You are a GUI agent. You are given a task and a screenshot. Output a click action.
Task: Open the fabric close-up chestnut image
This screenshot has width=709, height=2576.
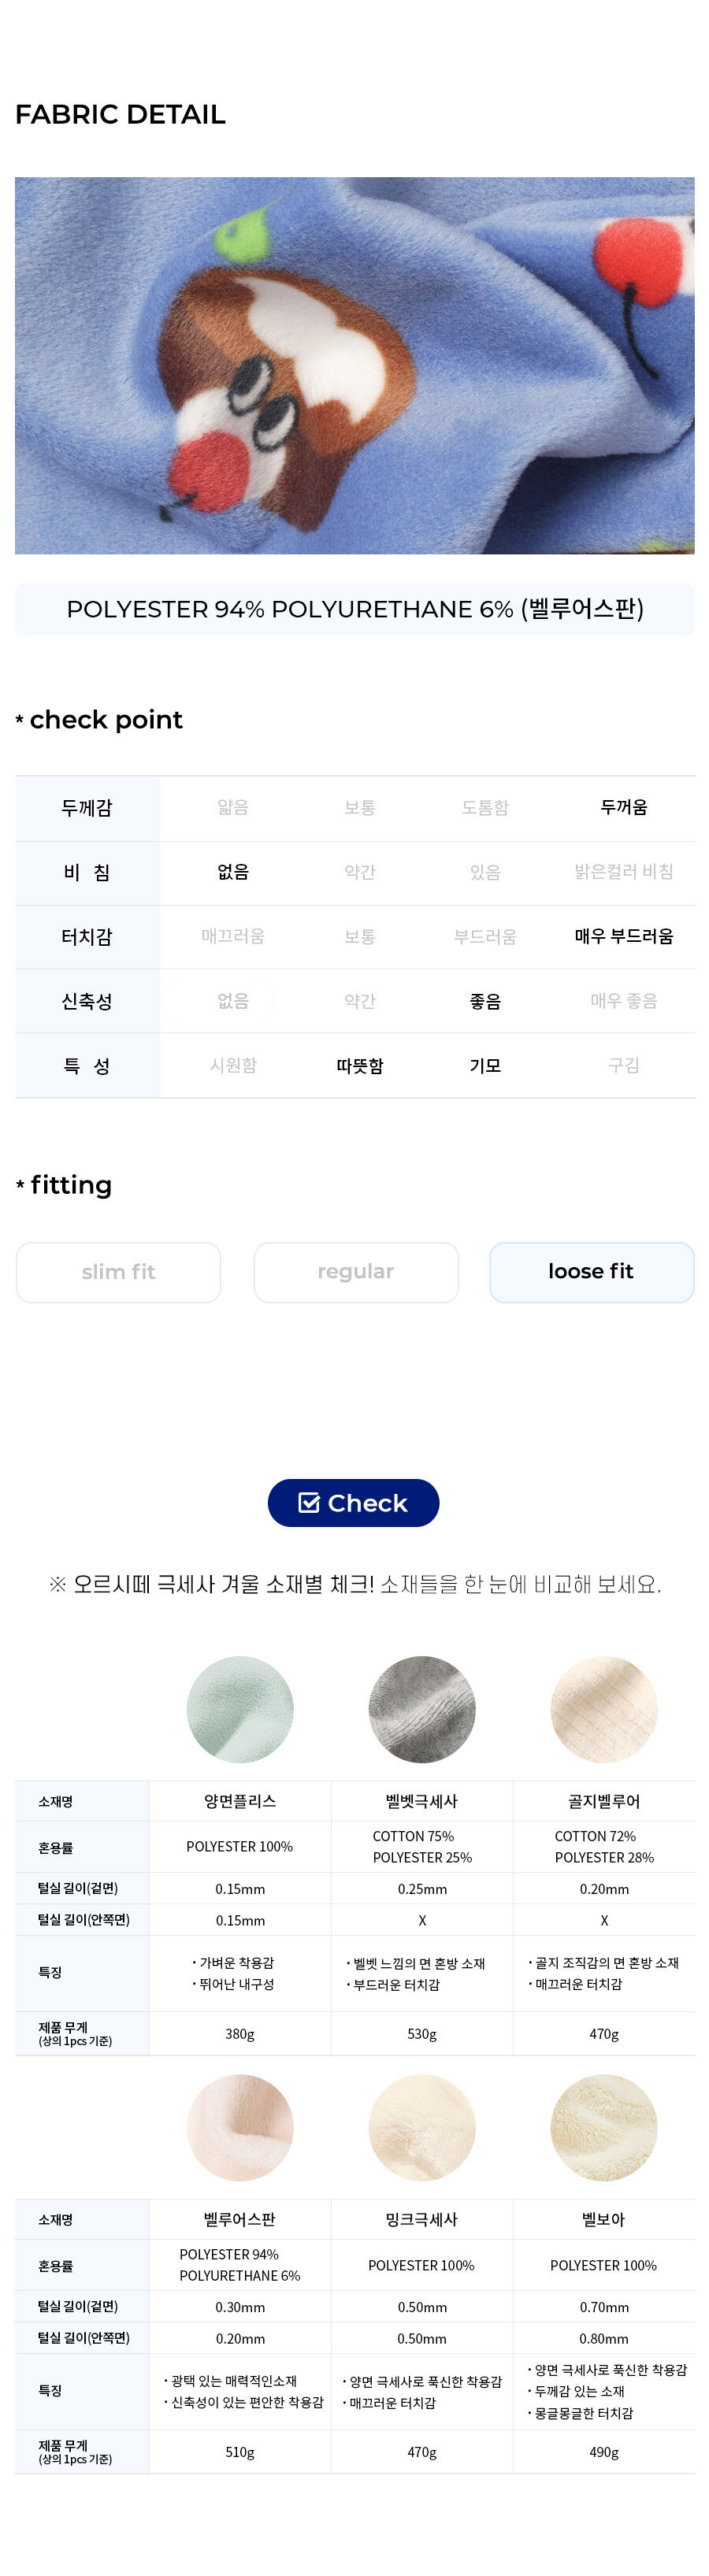coord(354,365)
